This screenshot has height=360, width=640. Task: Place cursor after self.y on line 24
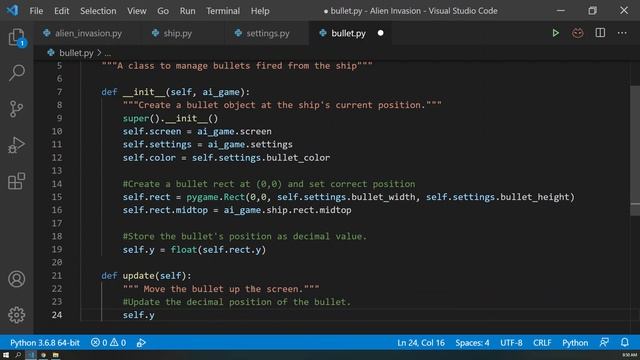pos(155,315)
